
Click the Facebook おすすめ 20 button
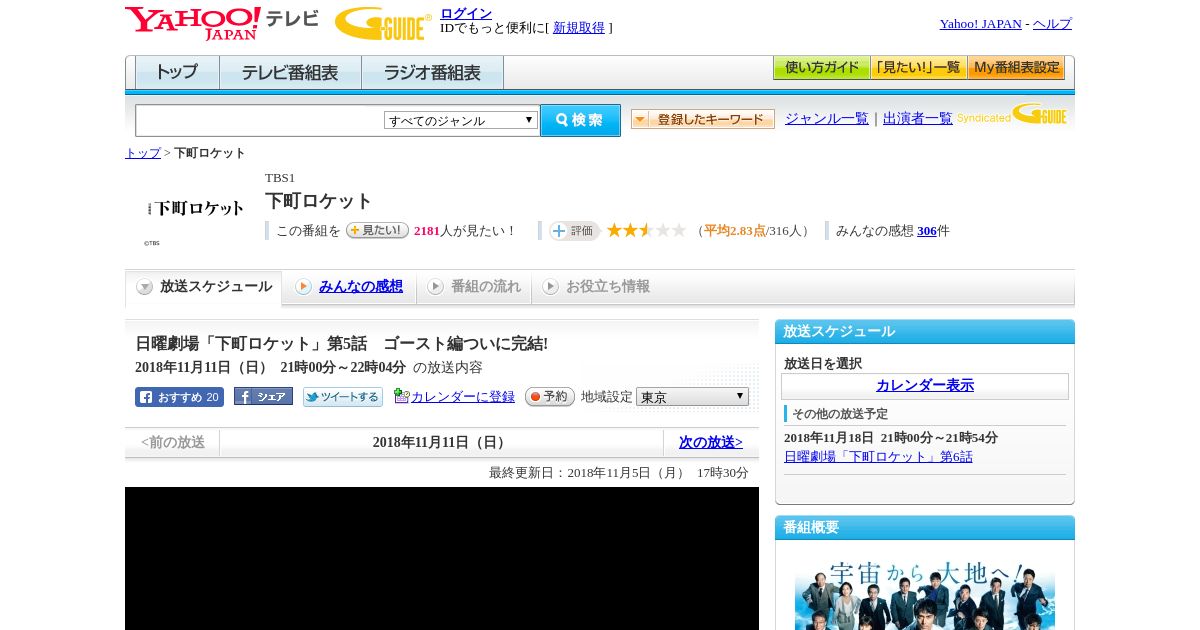click(179, 397)
